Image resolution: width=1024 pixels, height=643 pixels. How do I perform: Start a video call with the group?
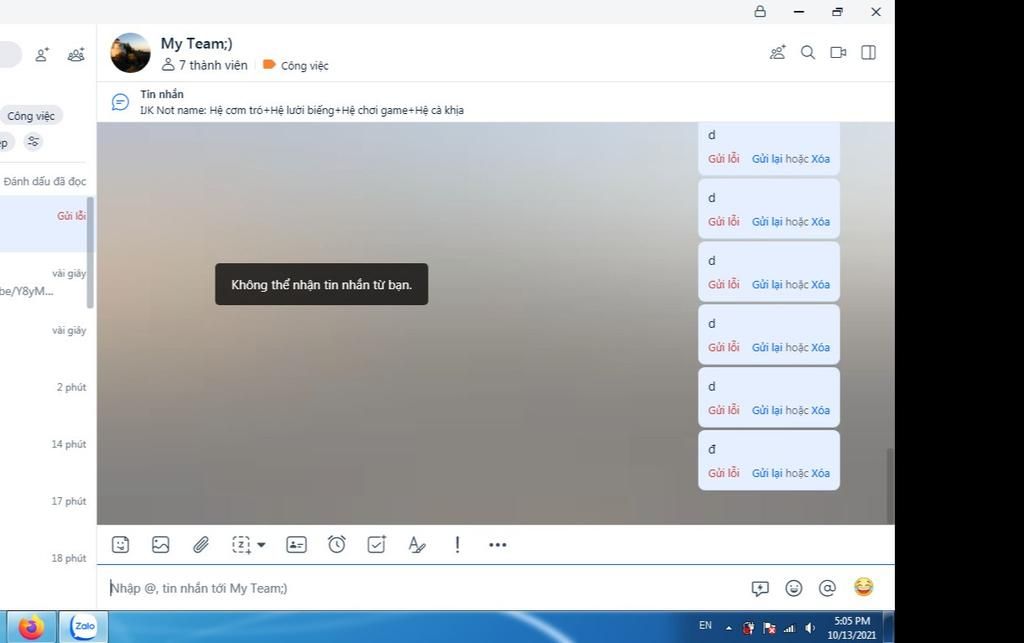click(x=839, y=52)
